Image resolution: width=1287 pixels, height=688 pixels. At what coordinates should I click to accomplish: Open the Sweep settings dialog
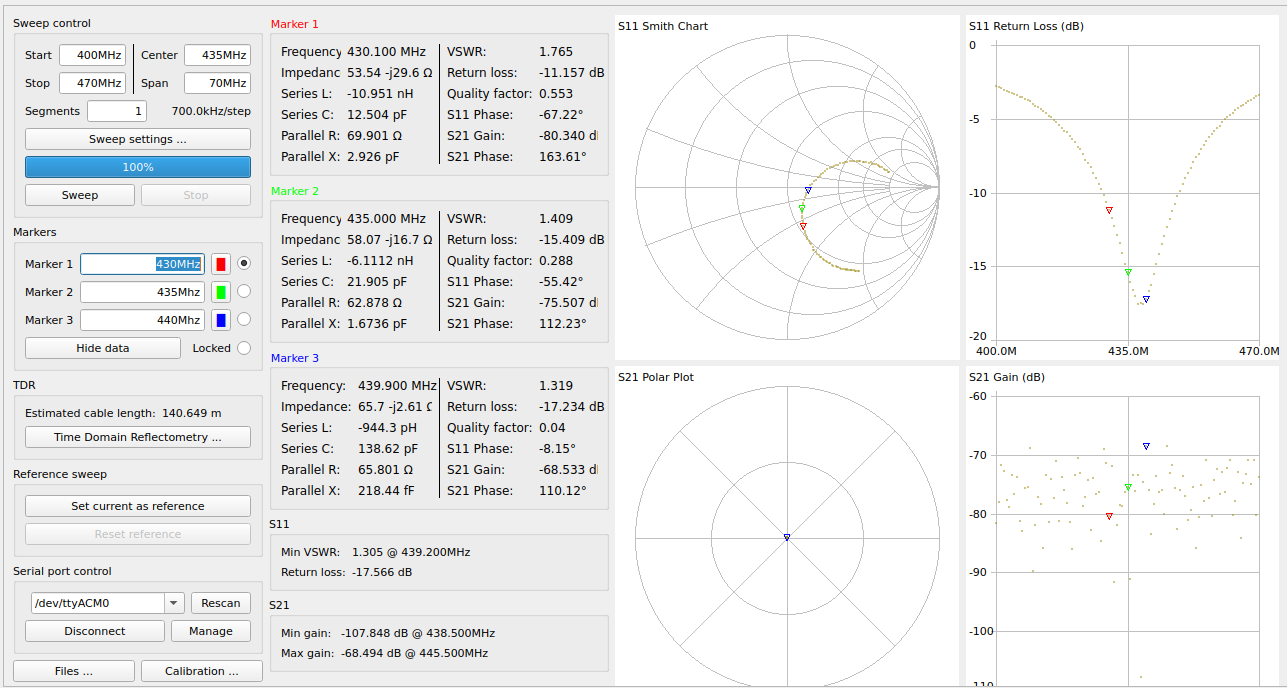pyautogui.click(x=138, y=139)
